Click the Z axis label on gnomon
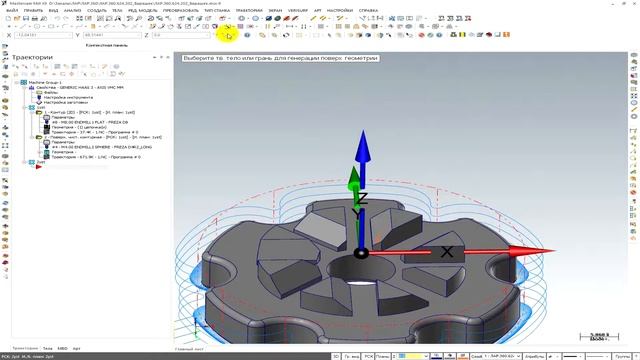This screenshot has width=640, height=360. click(362, 199)
